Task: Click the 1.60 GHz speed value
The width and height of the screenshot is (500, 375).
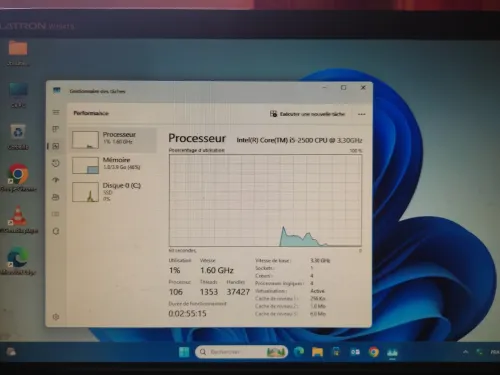Action: [x=217, y=270]
